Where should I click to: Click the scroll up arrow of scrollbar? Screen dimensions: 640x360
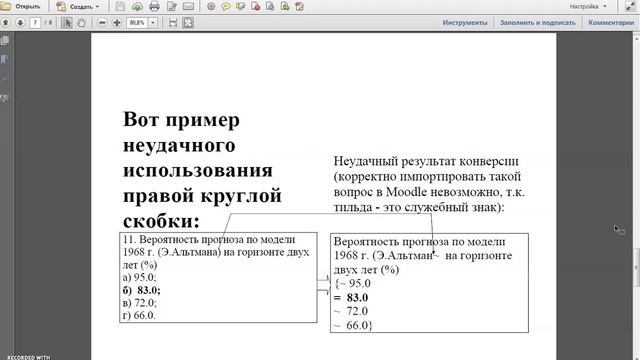(x=636, y=38)
